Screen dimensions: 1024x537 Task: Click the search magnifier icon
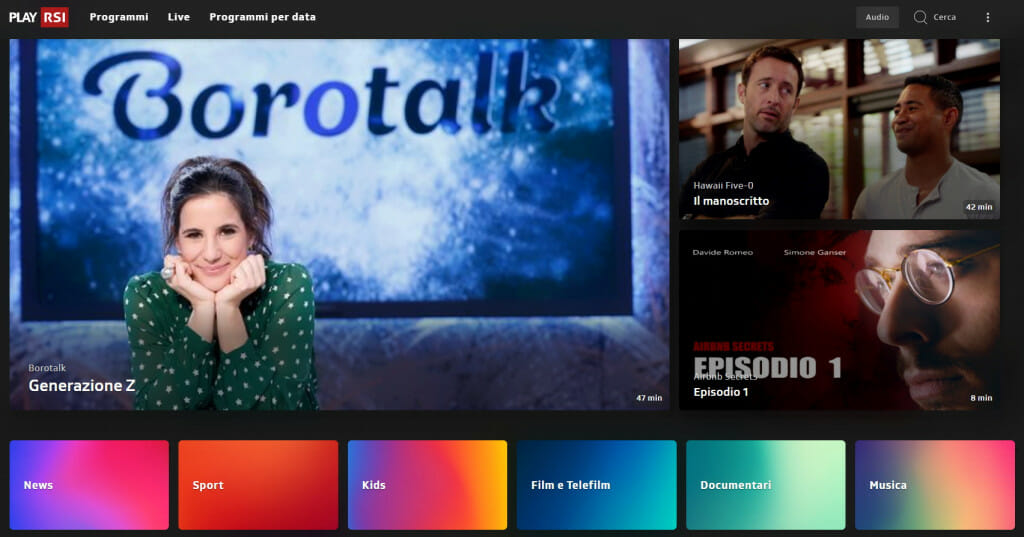pos(920,17)
